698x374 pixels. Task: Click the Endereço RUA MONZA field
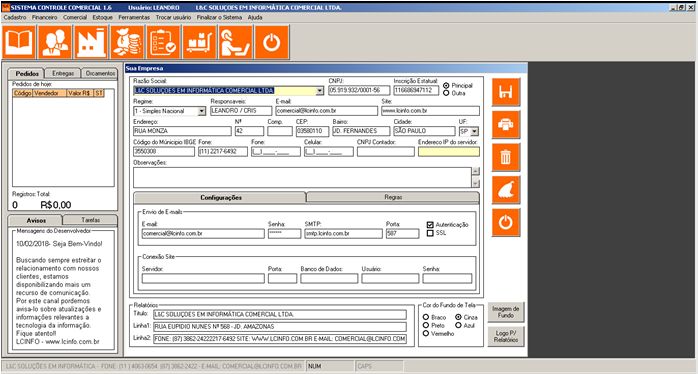click(182, 131)
